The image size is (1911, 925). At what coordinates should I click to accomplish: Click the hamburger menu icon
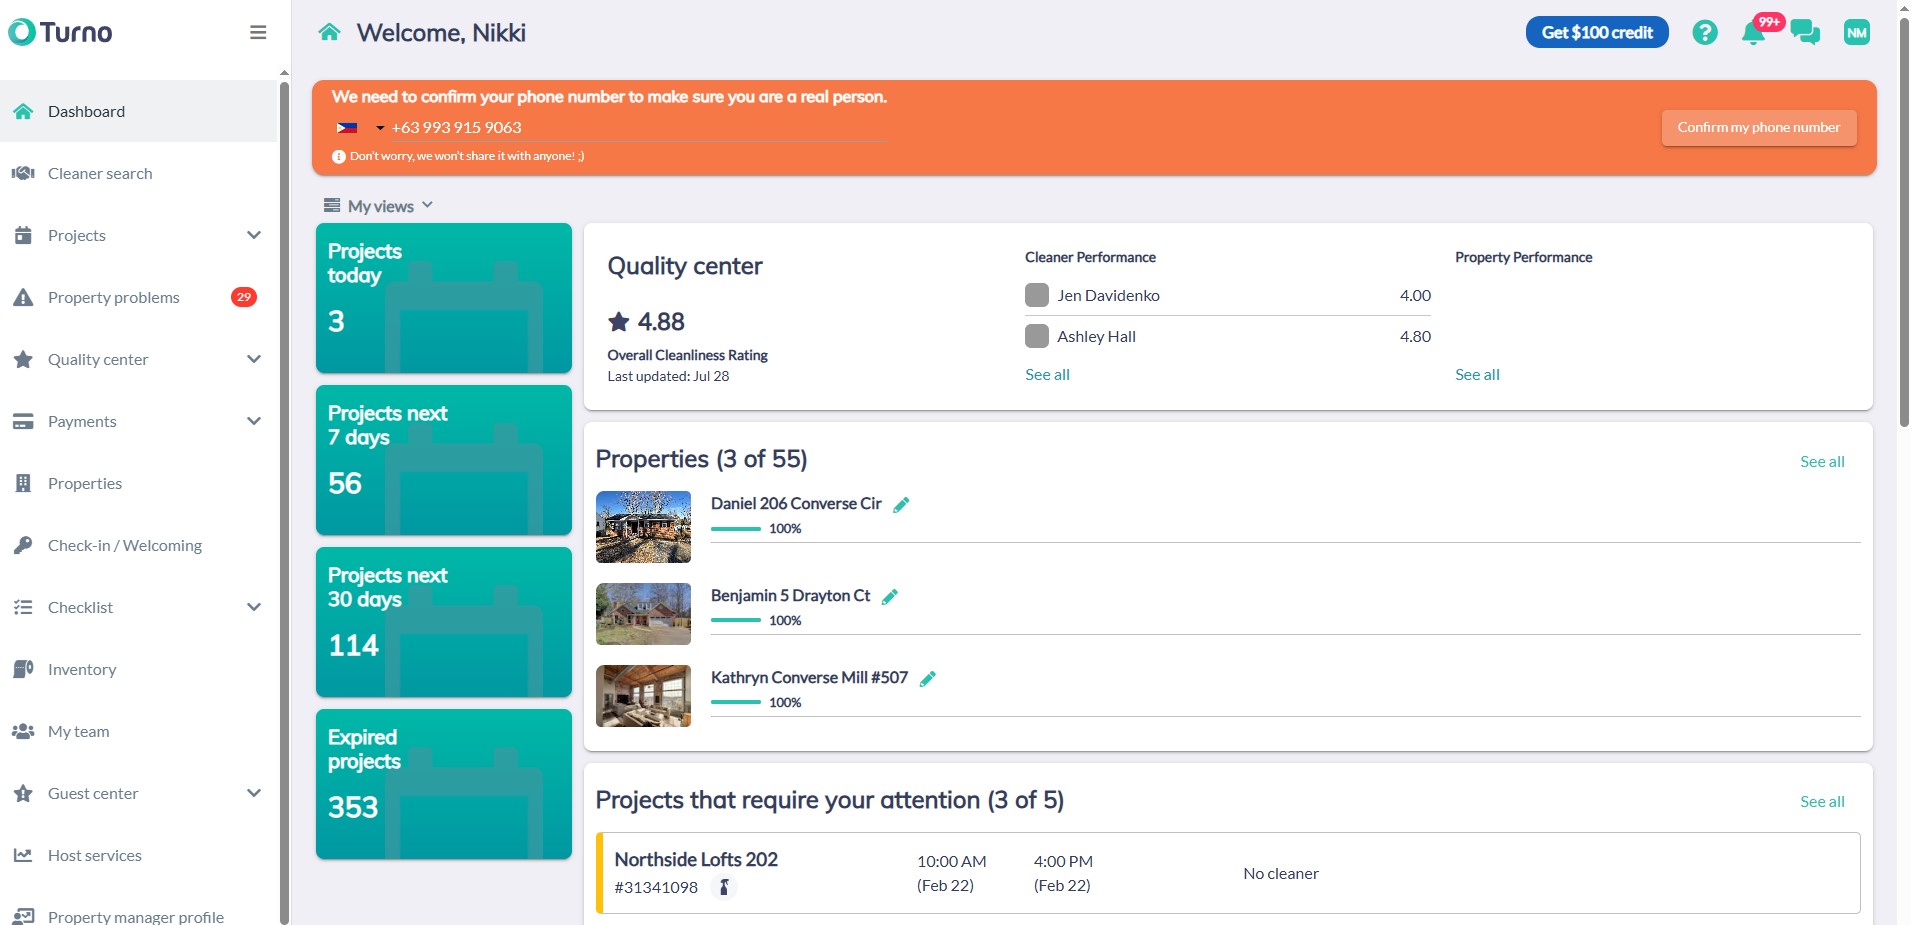click(258, 32)
